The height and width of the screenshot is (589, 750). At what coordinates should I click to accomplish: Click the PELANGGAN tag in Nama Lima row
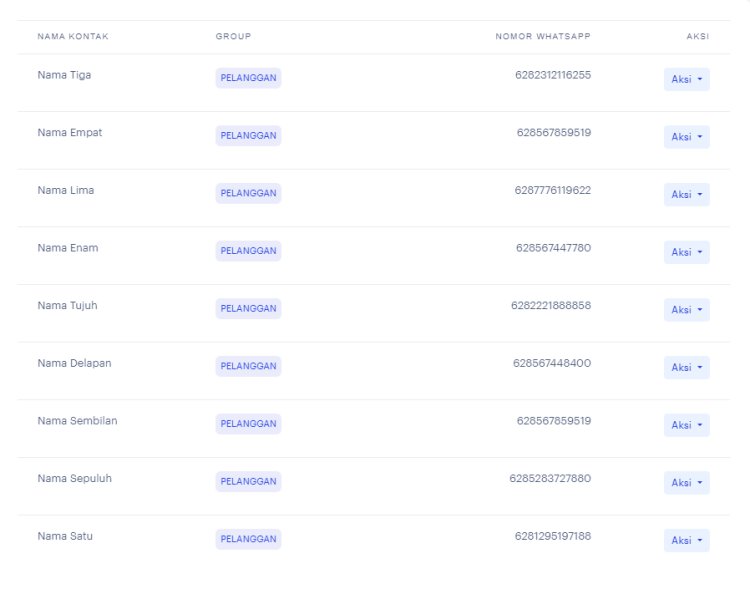click(x=248, y=194)
